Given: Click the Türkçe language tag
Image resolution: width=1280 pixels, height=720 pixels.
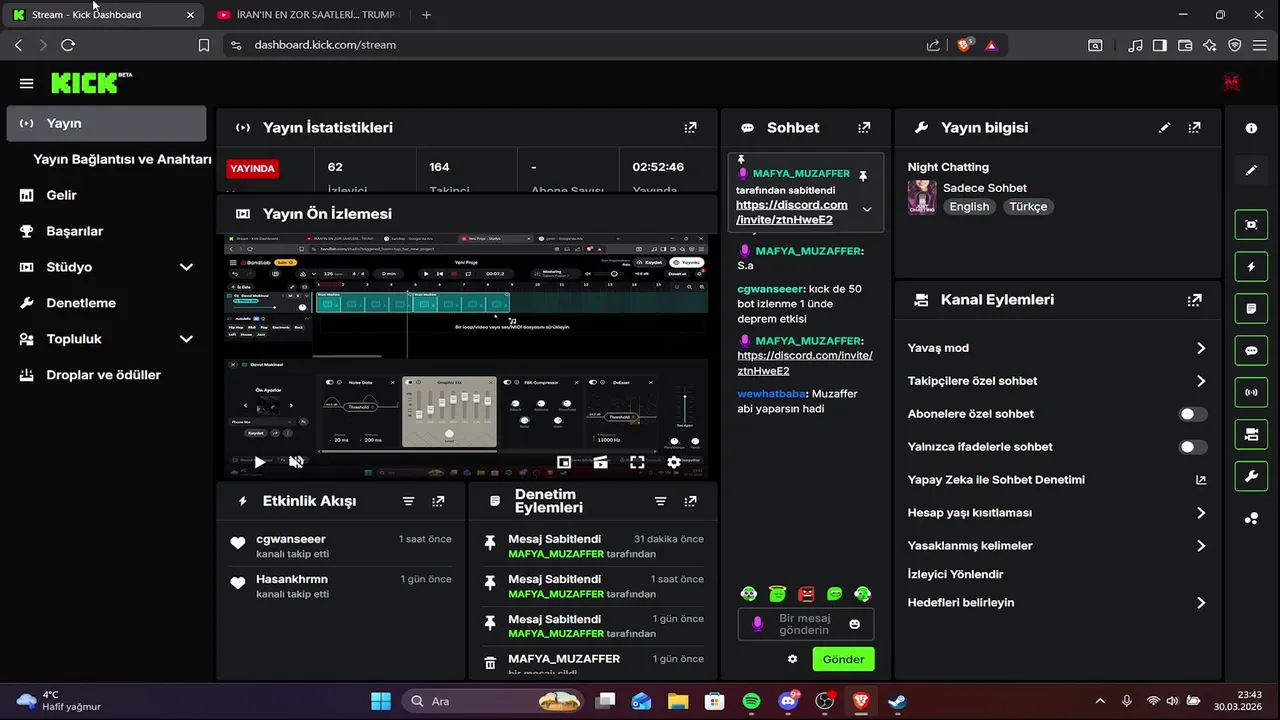Looking at the screenshot, I should coord(1028,207).
